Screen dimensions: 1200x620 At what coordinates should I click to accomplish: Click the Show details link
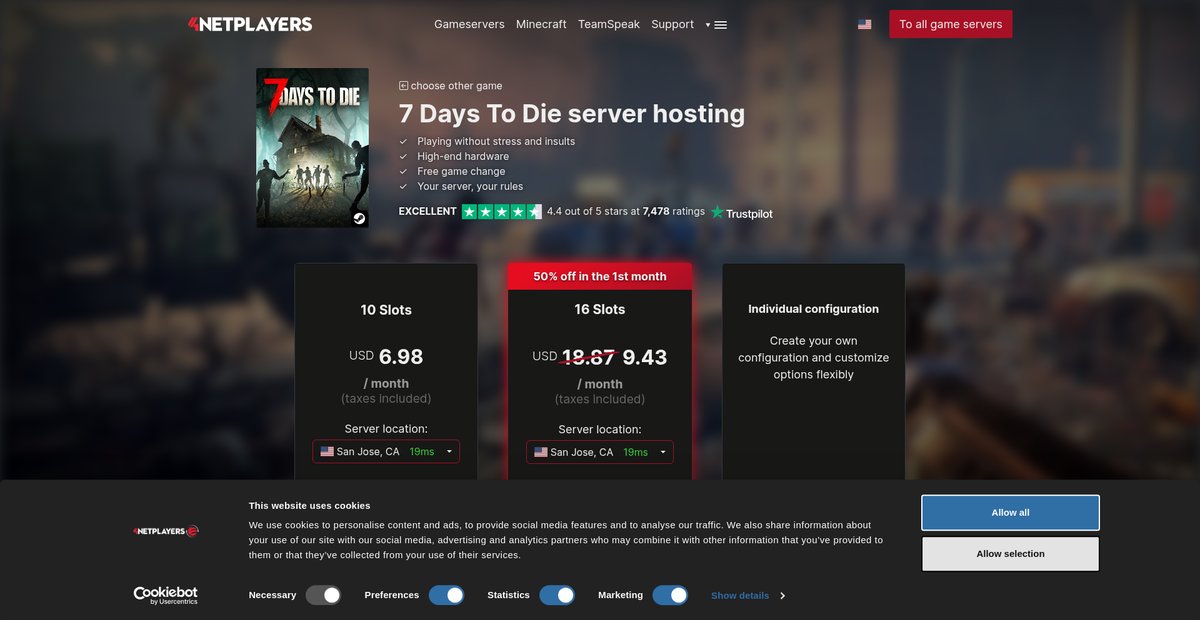(x=740, y=596)
